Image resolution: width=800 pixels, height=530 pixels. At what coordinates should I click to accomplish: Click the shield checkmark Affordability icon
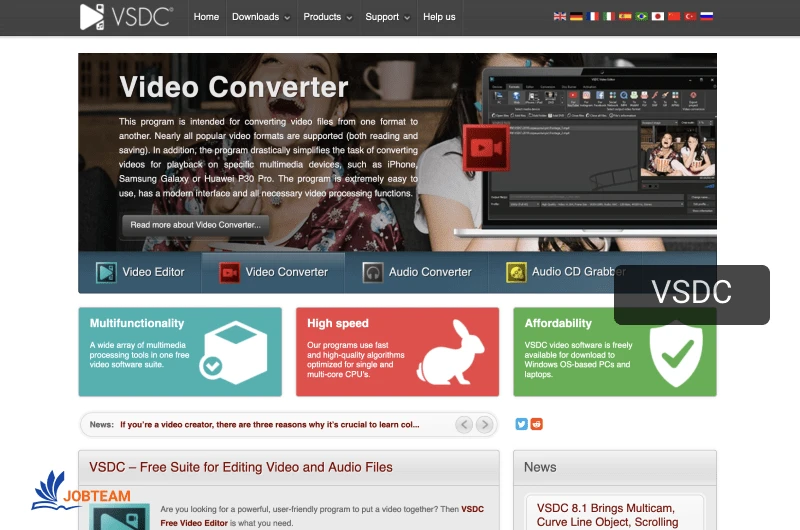[676, 355]
